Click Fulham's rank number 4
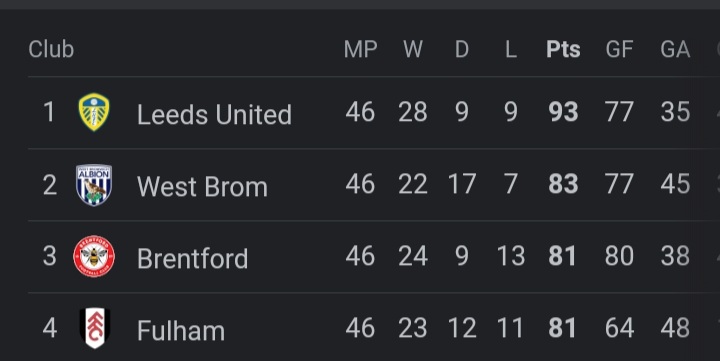Screen dimensions: 720x361 pyautogui.click(x=50, y=328)
